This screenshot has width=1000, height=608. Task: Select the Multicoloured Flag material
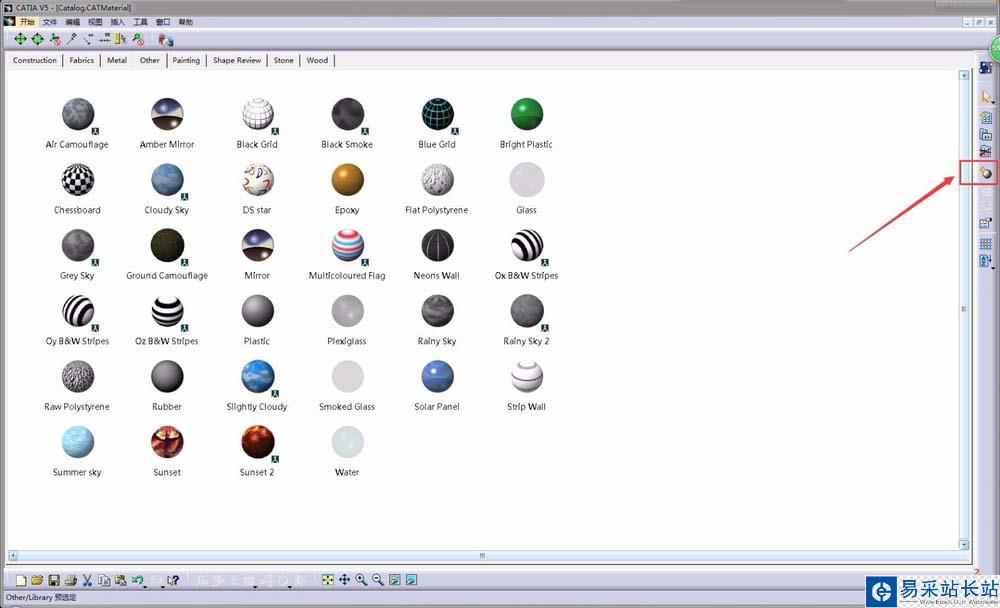point(348,246)
